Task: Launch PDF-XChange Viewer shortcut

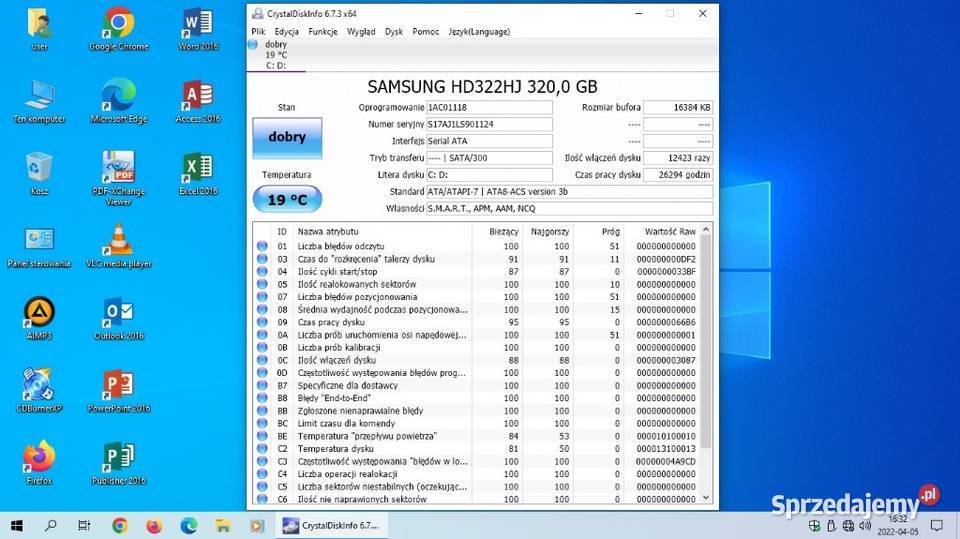Action: point(119,178)
